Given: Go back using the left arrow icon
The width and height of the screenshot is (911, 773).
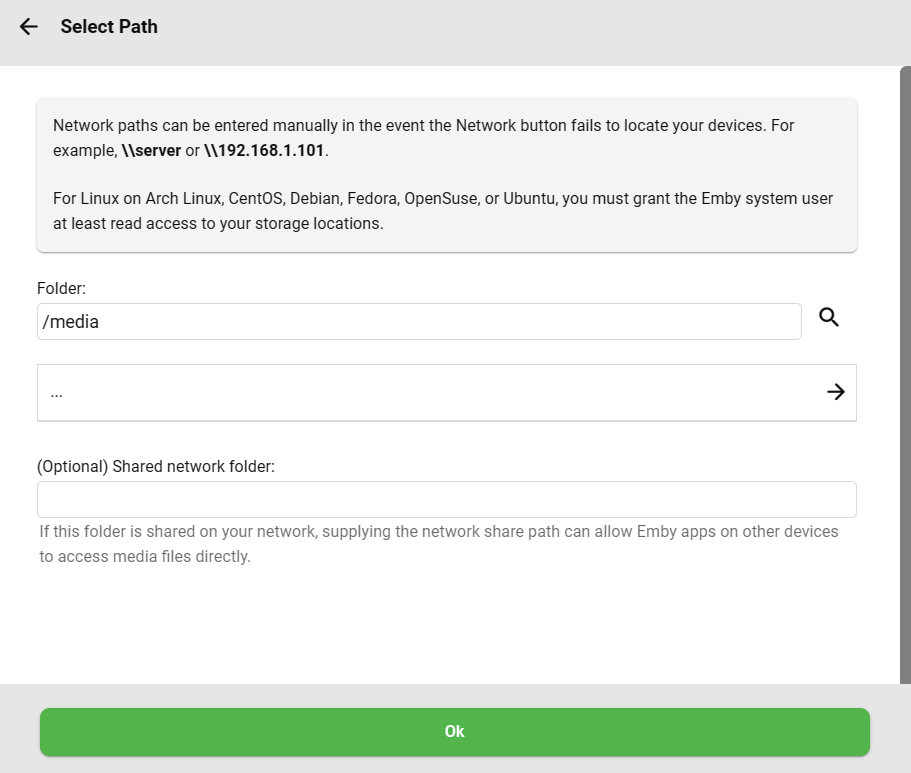Looking at the screenshot, I should (28, 27).
